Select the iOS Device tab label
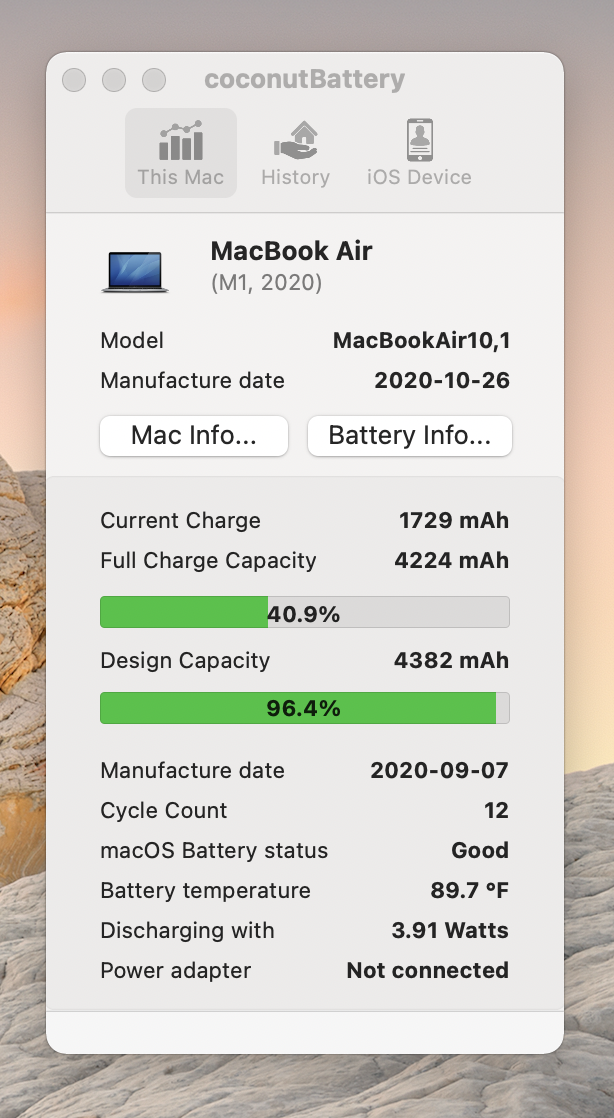Screen dimensions: 614x1118 tap(419, 177)
